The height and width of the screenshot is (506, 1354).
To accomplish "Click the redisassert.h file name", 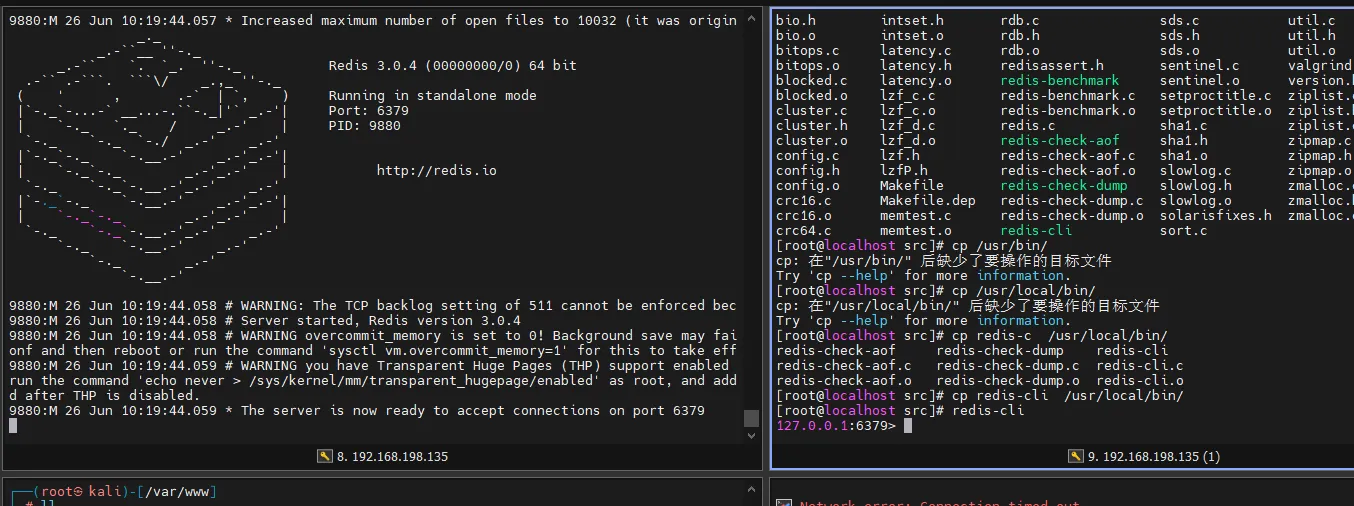I will click(1052, 66).
